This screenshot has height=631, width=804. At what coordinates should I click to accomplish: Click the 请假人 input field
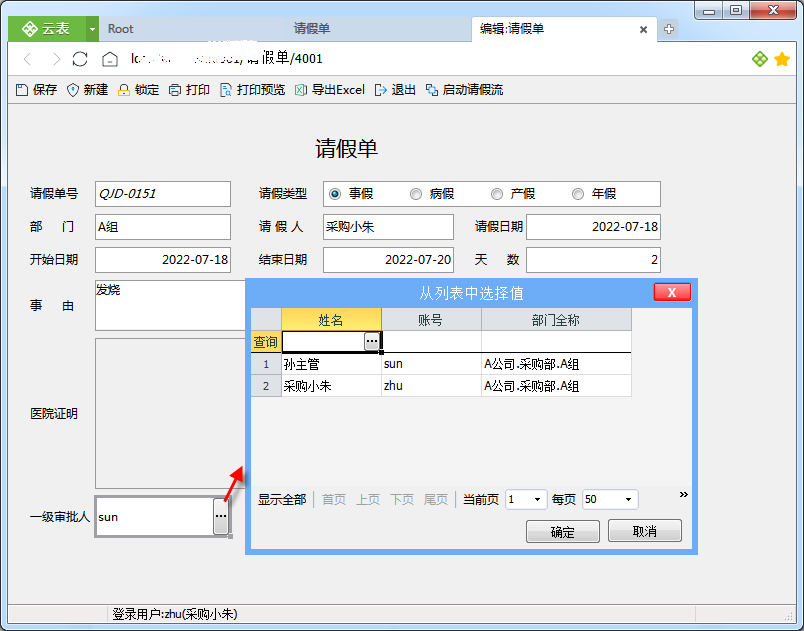tap(388, 227)
